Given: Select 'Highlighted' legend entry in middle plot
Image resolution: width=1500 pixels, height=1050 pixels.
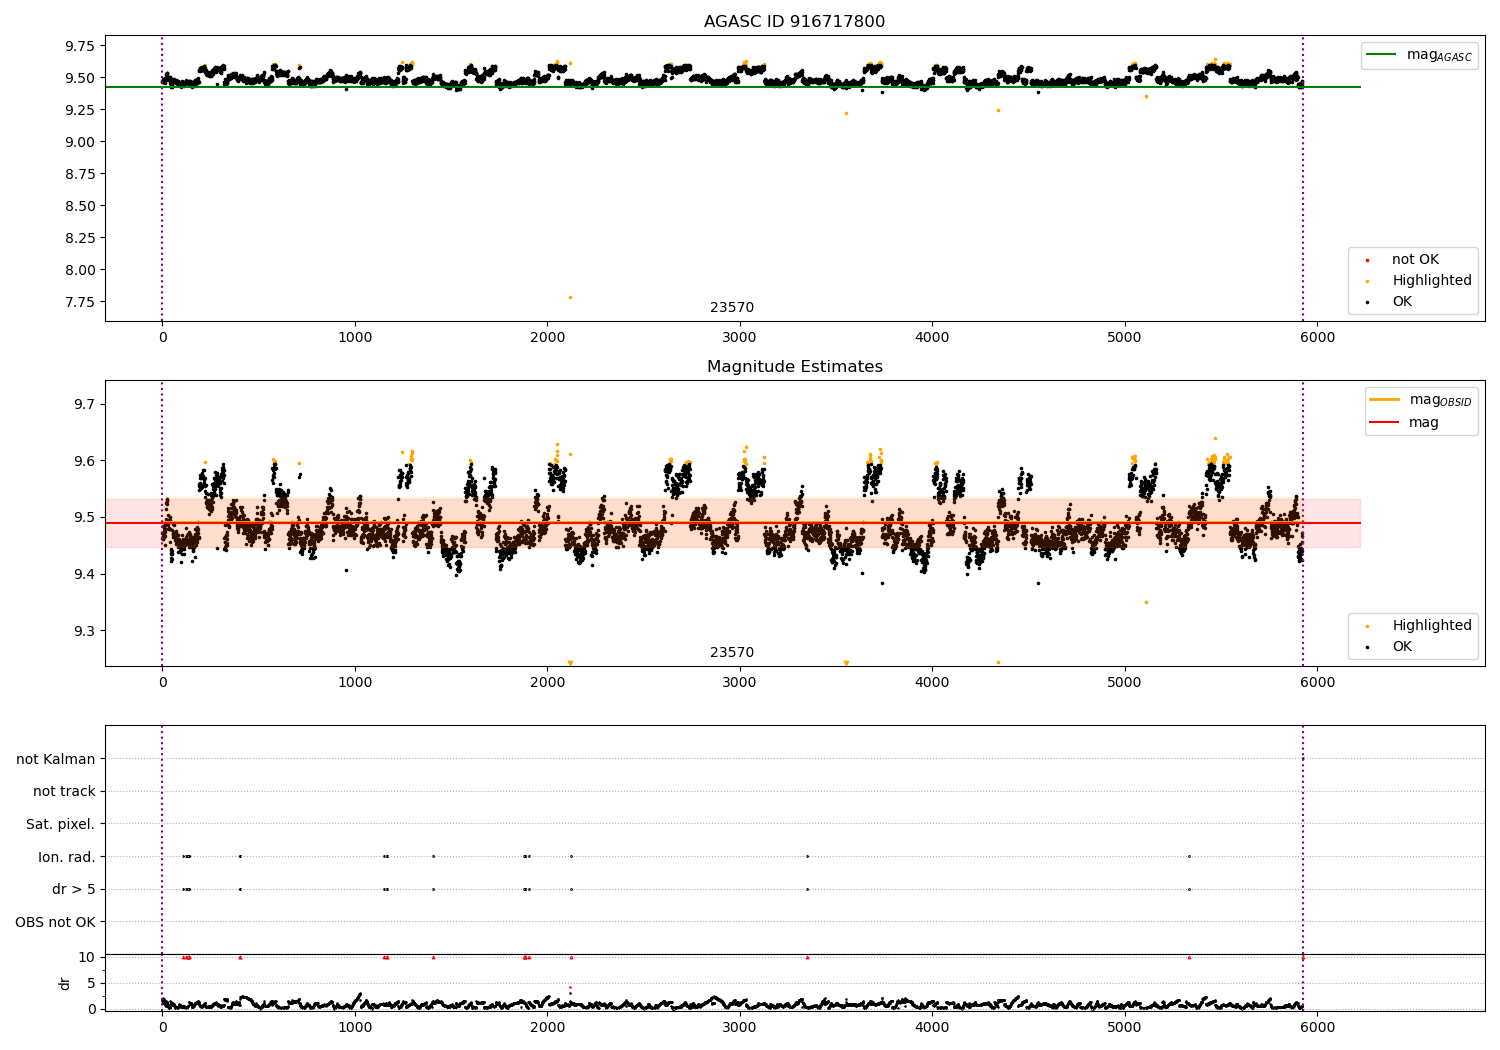Looking at the screenshot, I should pyautogui.click(x=1420, y=626).
